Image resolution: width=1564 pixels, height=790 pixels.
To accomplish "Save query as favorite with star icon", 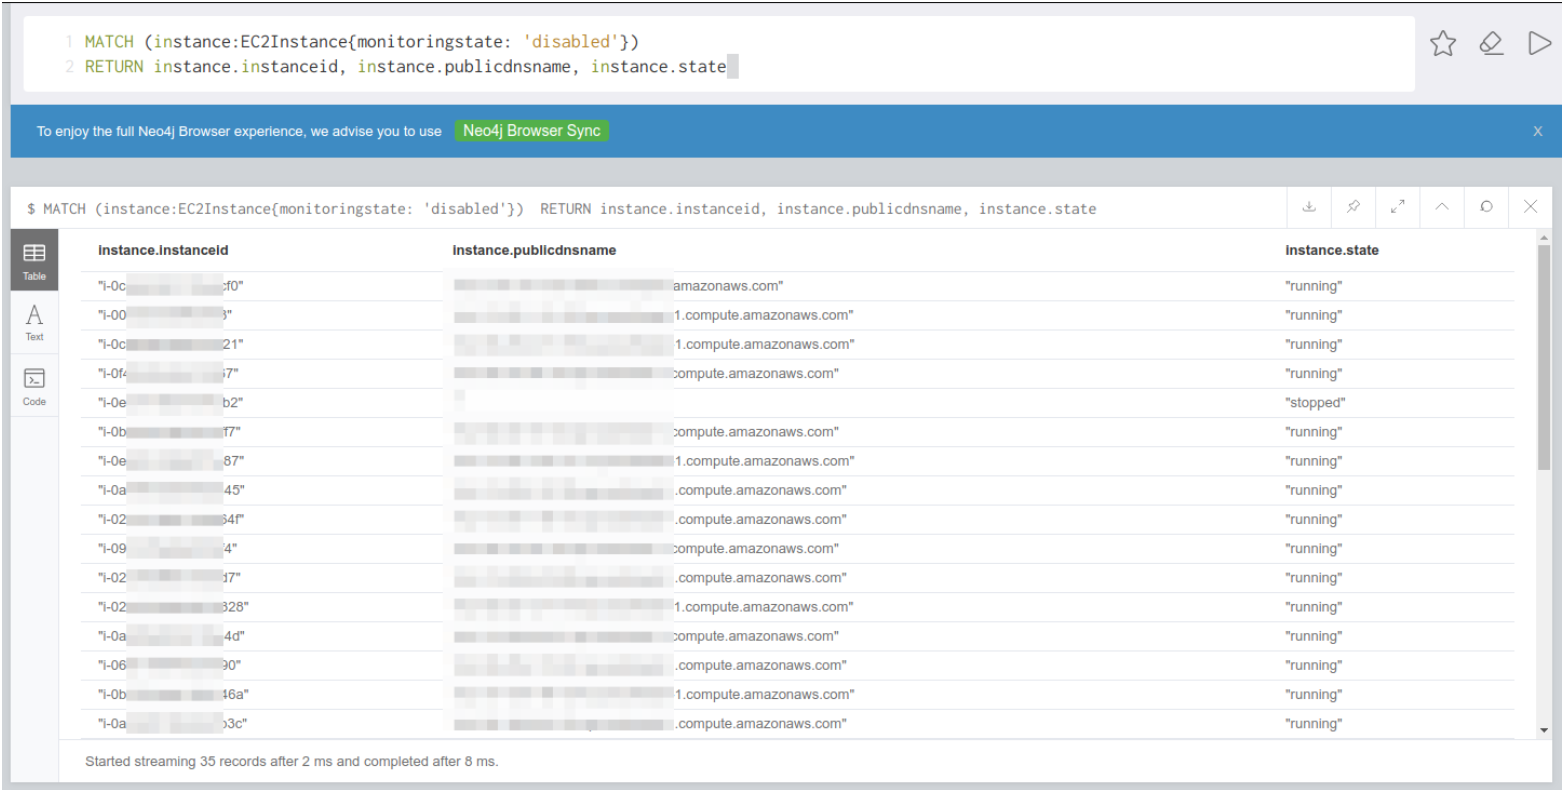I will (1442, 43).
